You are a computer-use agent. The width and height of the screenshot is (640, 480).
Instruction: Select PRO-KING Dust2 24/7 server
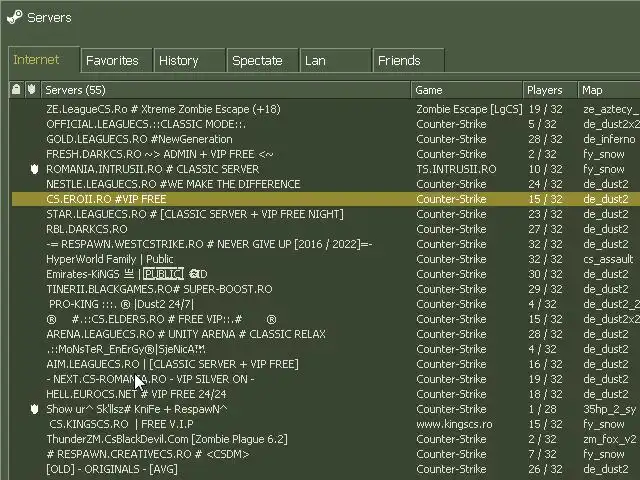[x=326, y=304]
